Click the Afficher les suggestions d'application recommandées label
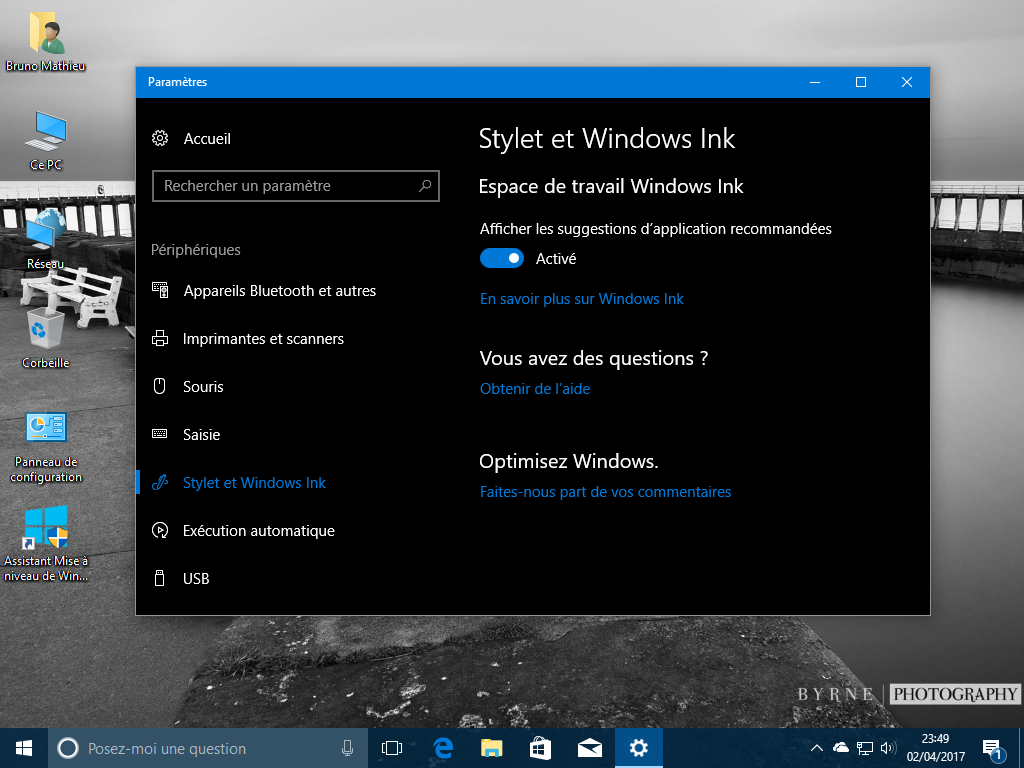Image resolution: width=1024 pixels, height=768 pixels. (656, 229)
